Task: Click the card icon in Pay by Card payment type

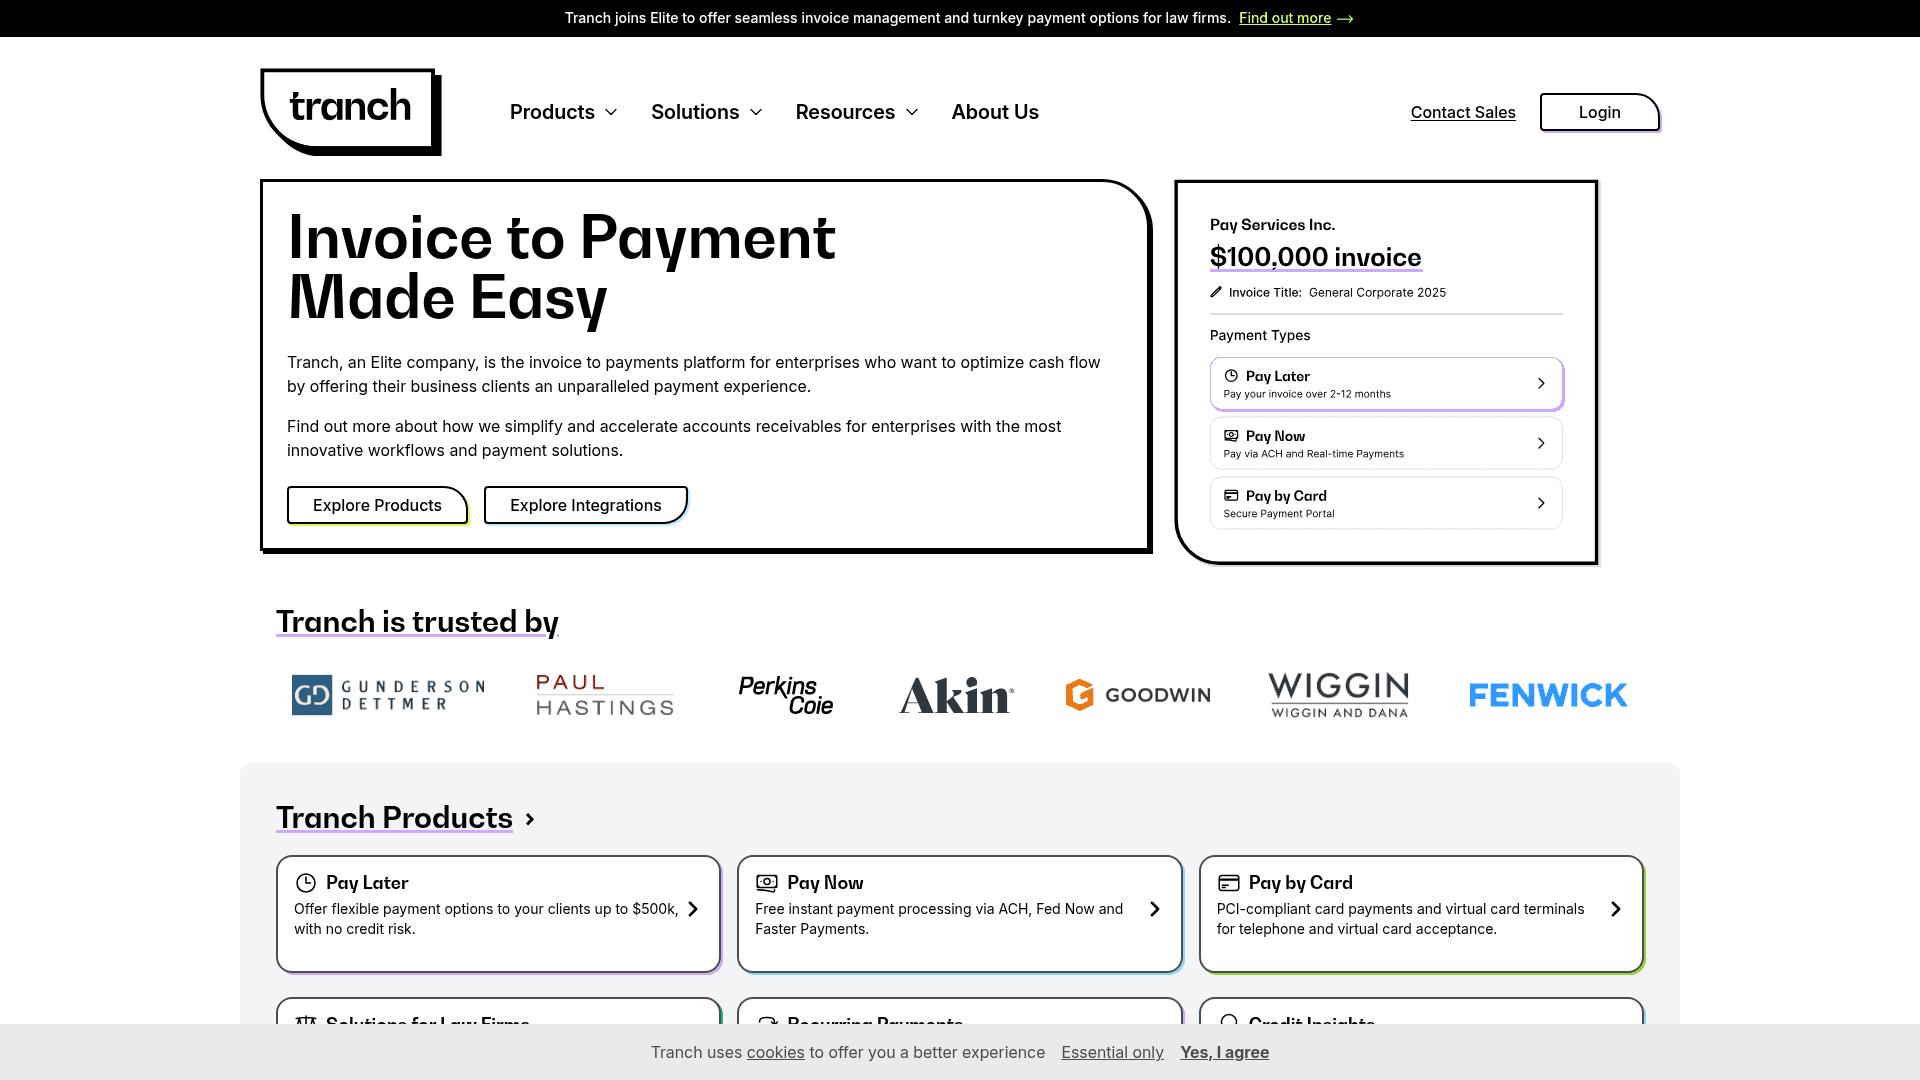Action: [x=1231, y=496]
